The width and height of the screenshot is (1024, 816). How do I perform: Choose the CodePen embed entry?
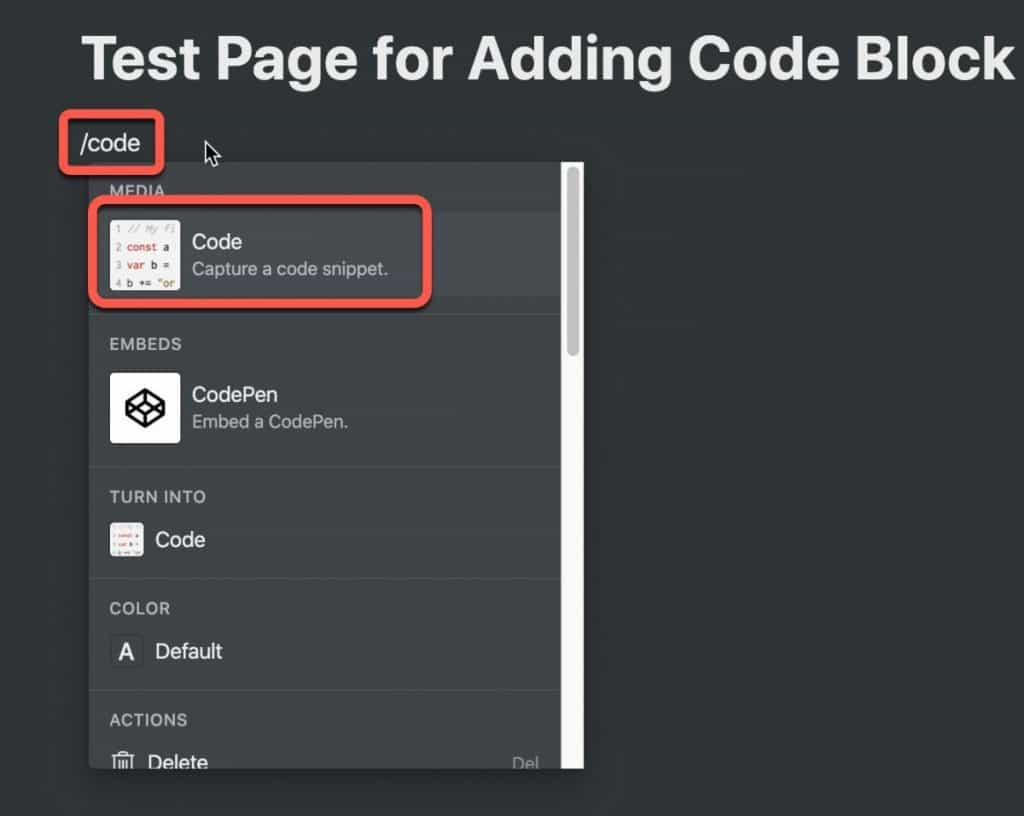point(325,408)
